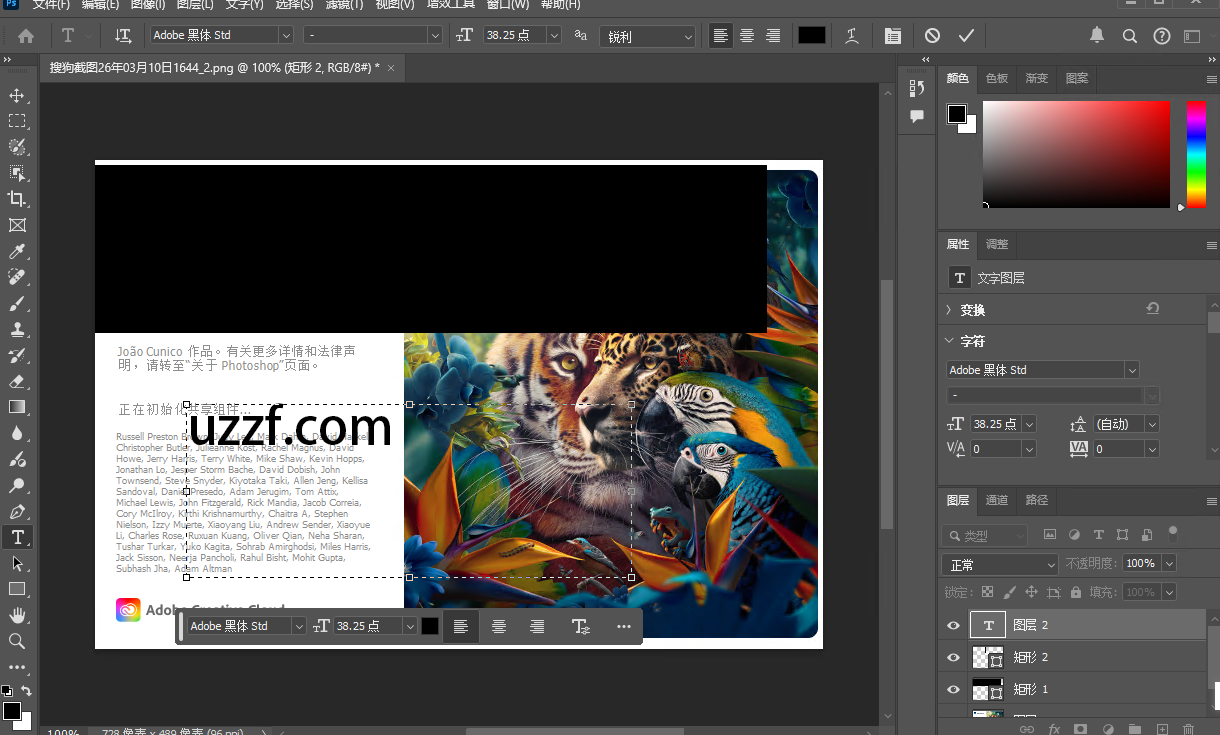Click the Create new layer icon
The image size is (1220, 735).
pos(1161,731)
